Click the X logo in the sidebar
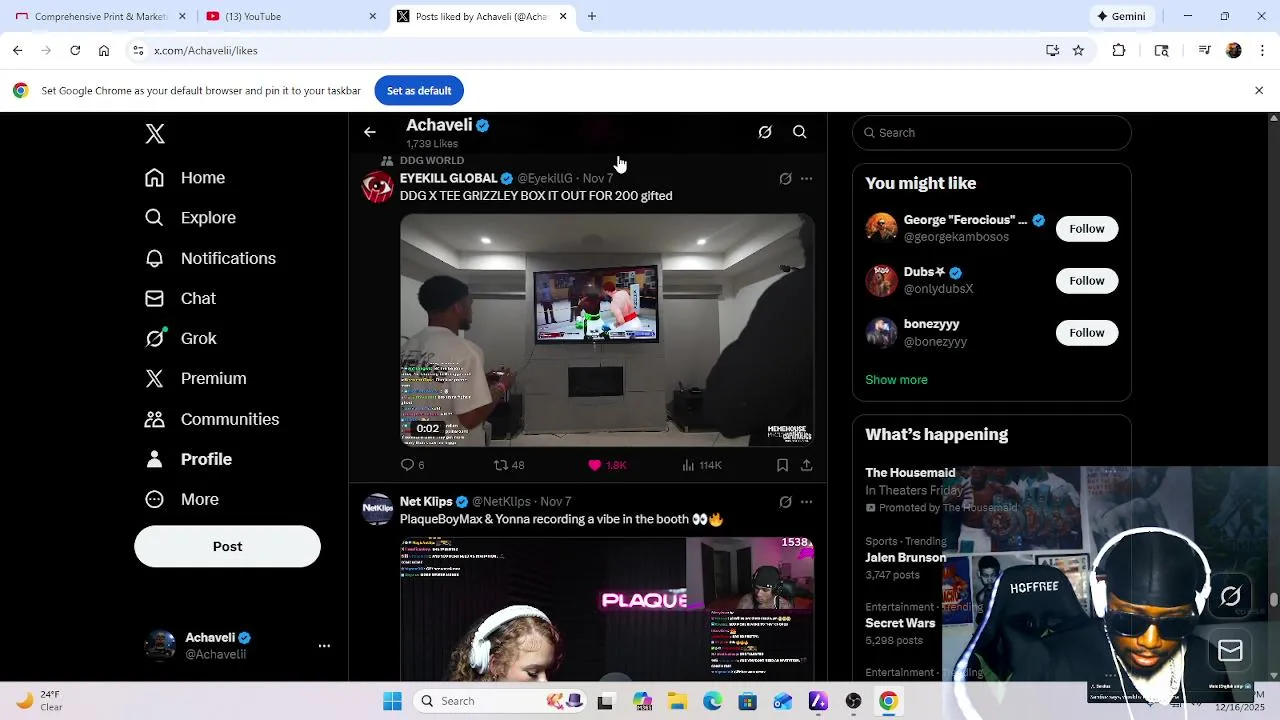The height and width of the screenshot is (720, 1280). pyautogui.click(x=155, y=134)
